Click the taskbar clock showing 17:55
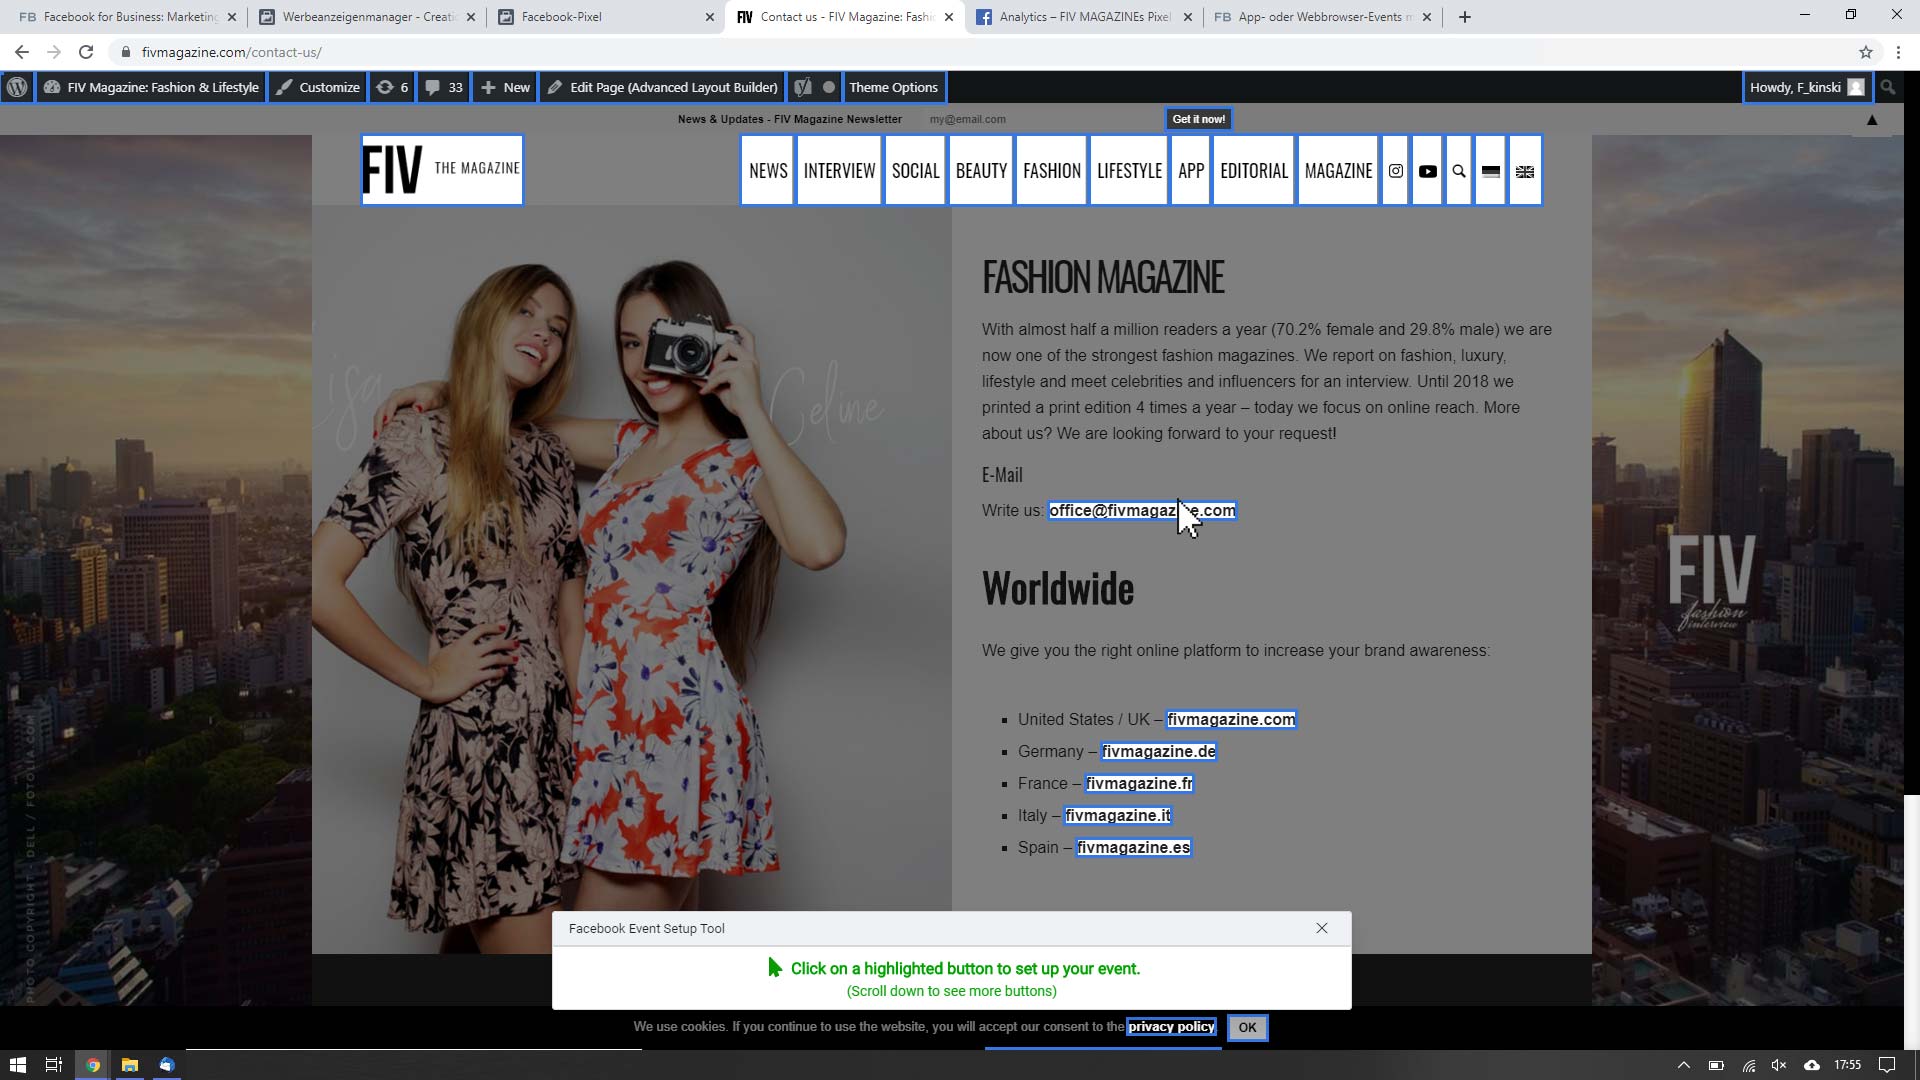The width and height of the screenshot is (1920, 1080). pyautogui.click(x=1847, y=1065)
